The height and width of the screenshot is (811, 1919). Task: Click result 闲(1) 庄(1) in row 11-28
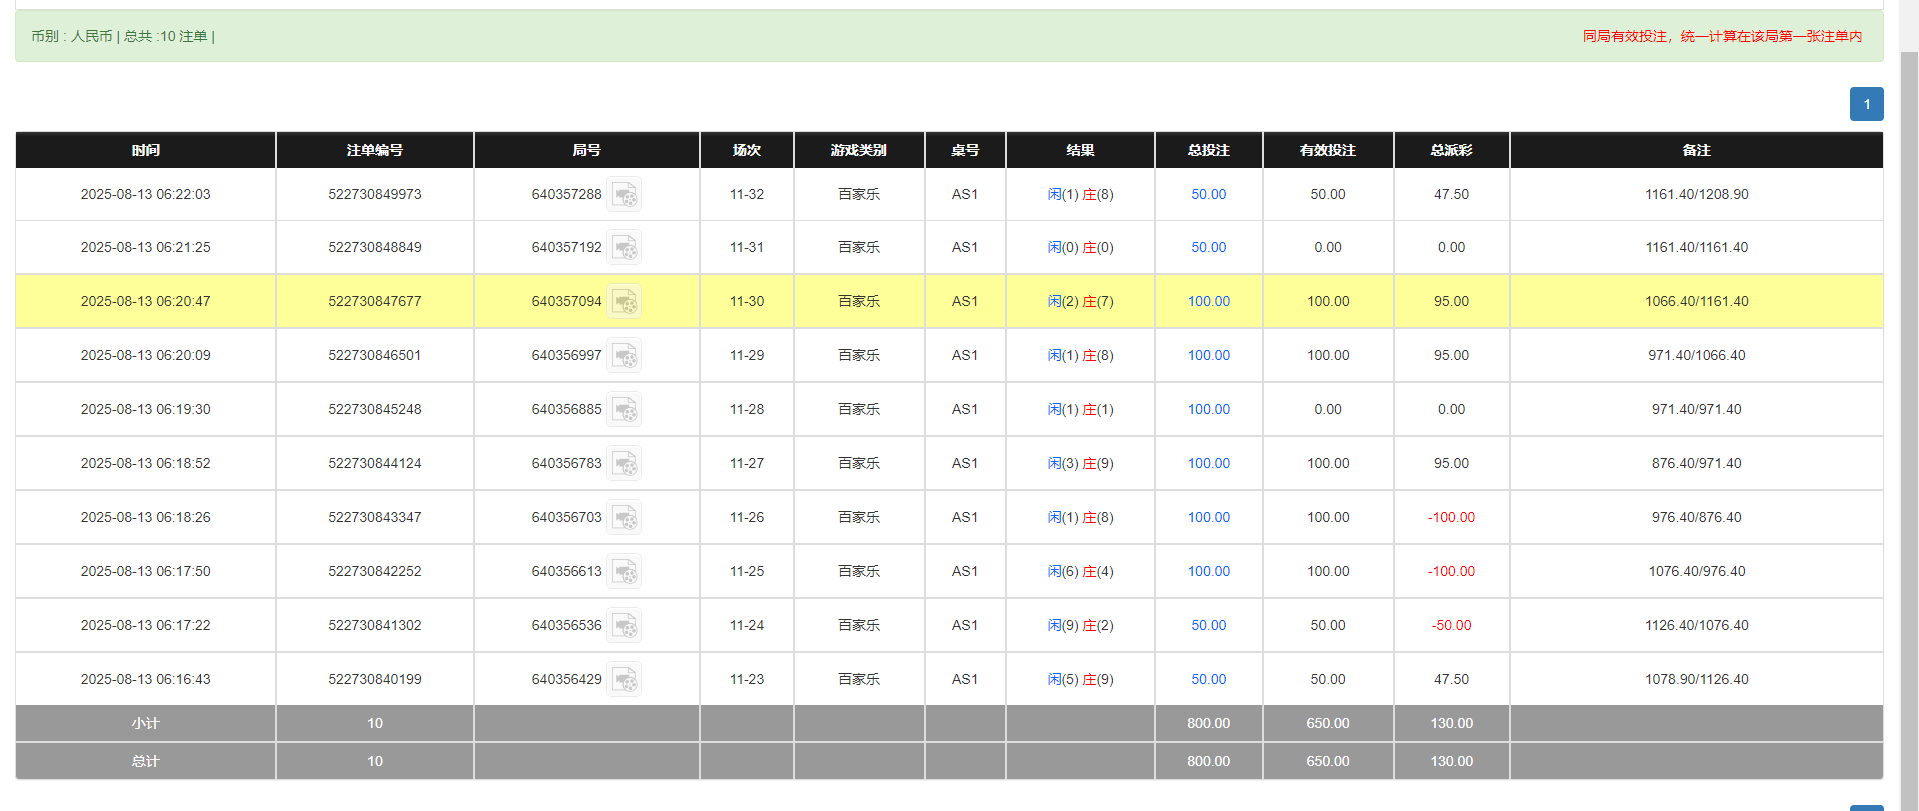click(1080, 409)
